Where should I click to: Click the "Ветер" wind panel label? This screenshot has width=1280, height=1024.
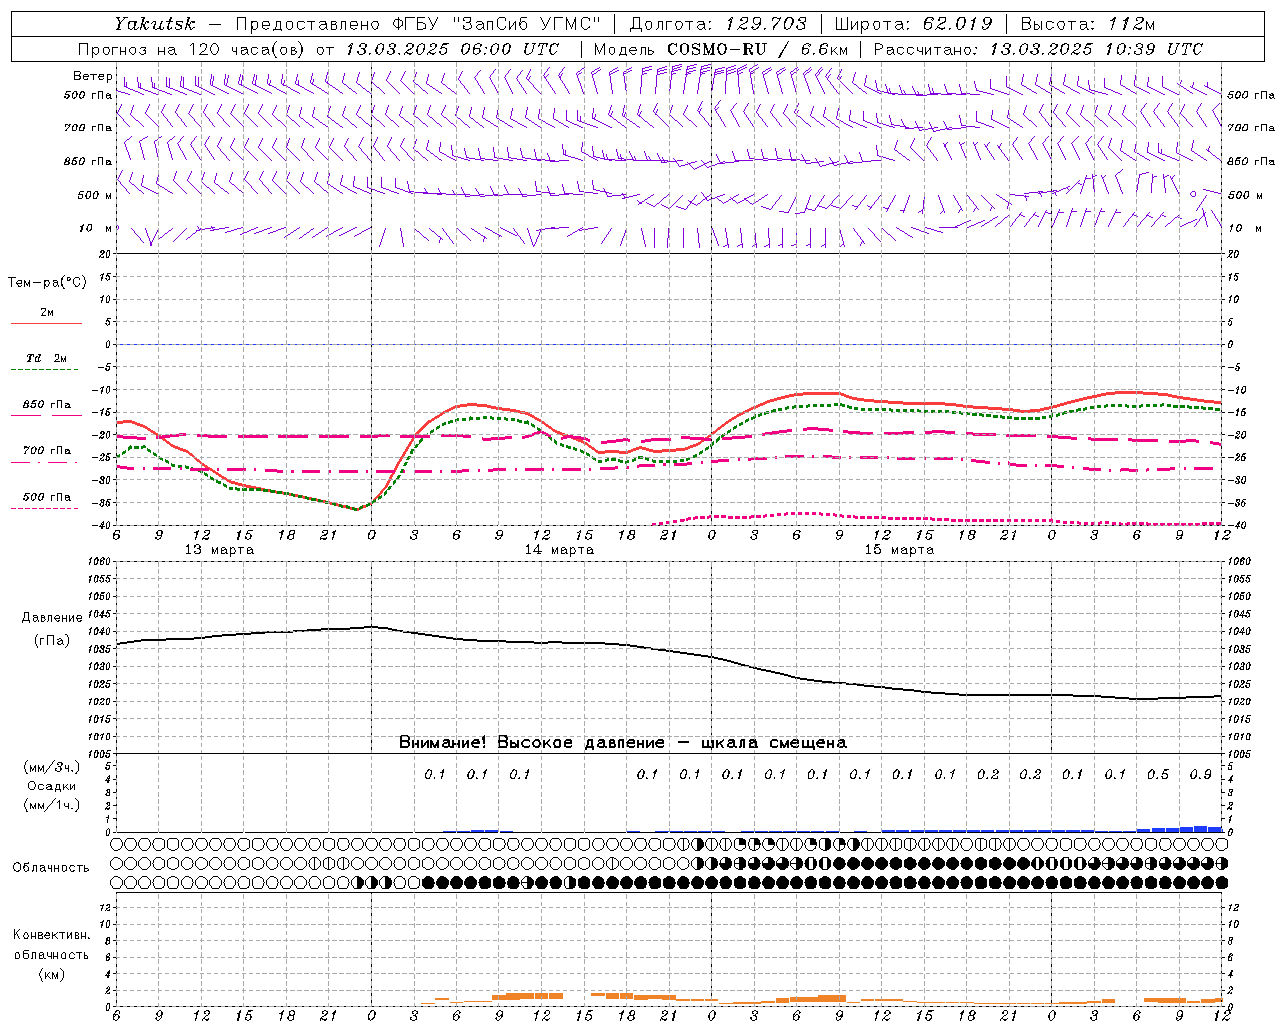pos(92,76)
